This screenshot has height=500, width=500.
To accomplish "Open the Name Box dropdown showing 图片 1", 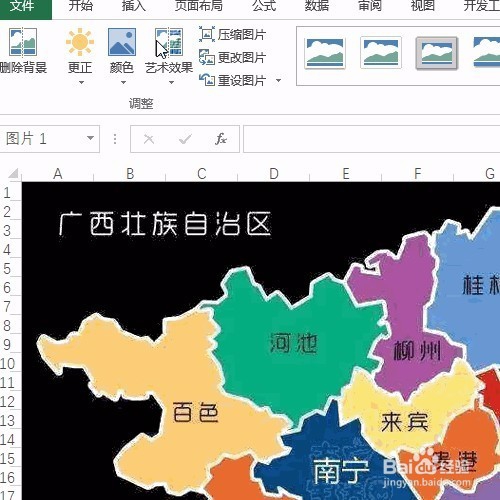I will pyautogui.click(x=90, y=138).
